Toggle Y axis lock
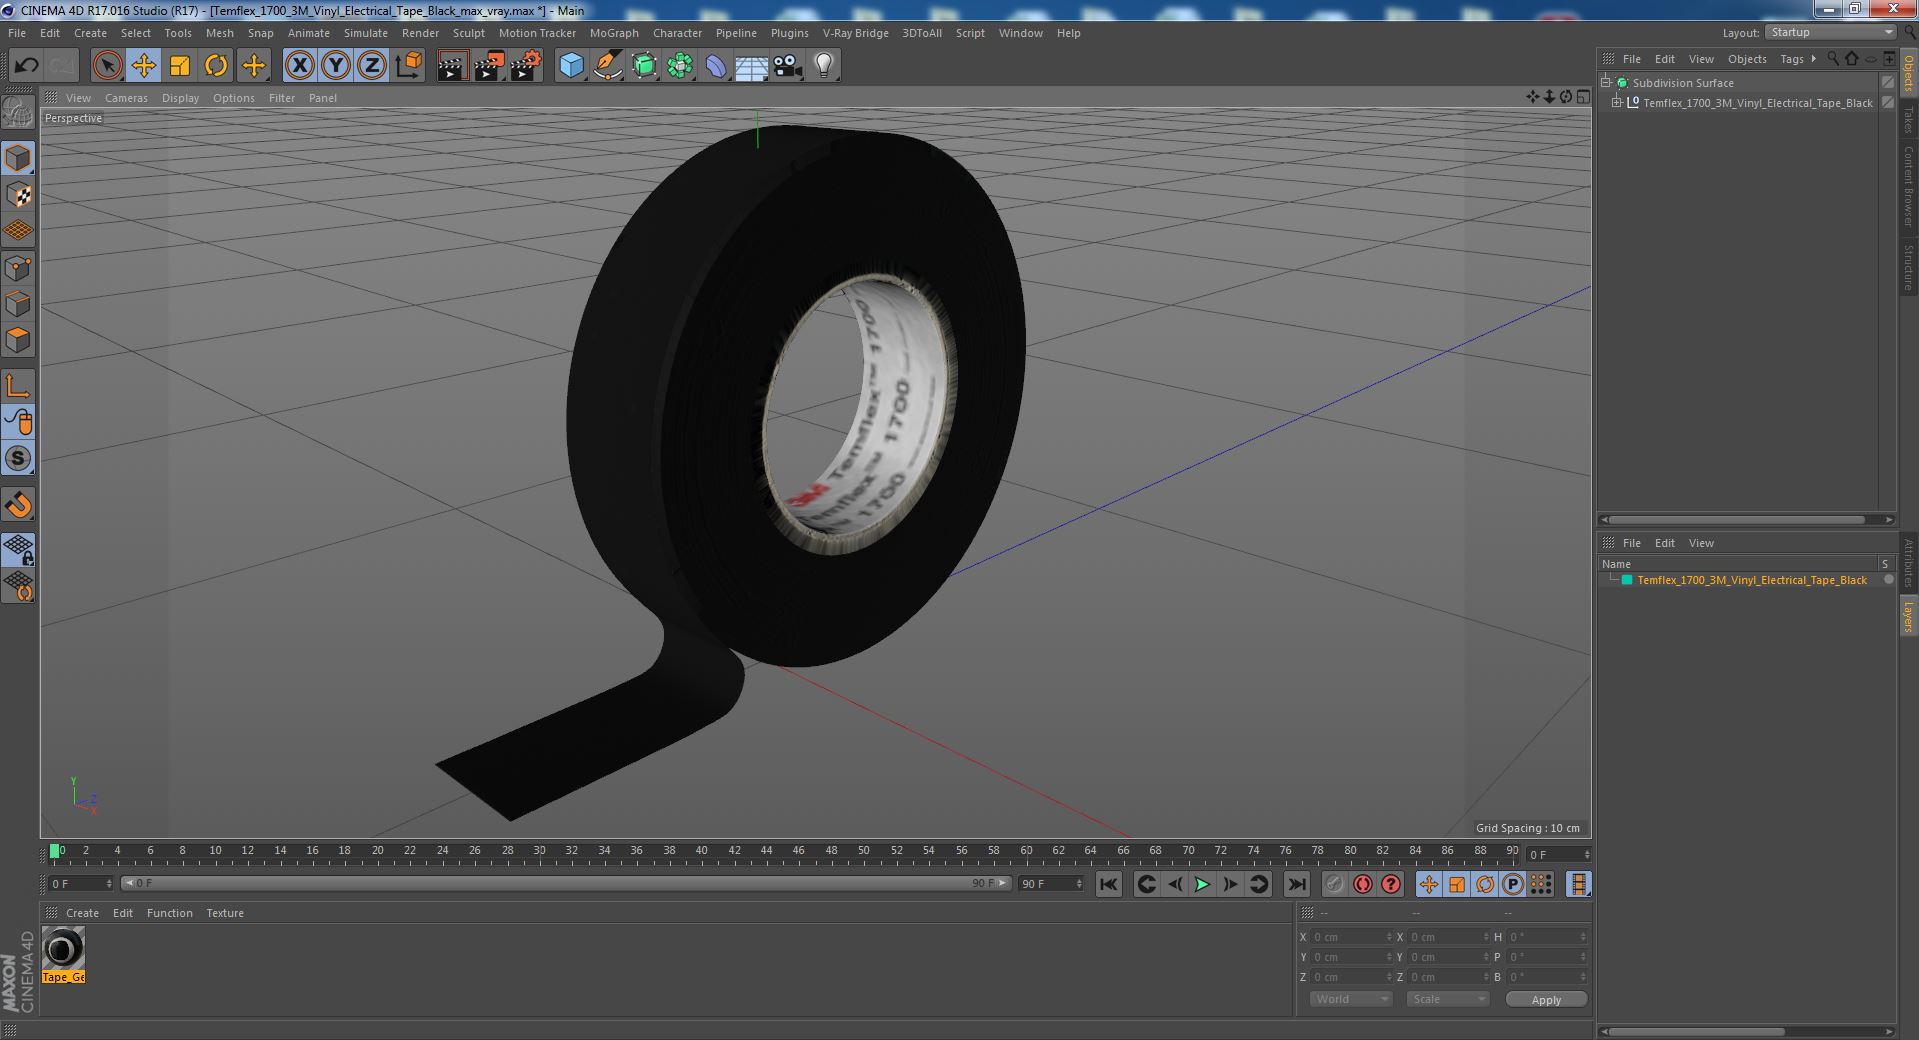Image resolution: width=1919 pixels, height=1040 pixels. coord(336,66)
